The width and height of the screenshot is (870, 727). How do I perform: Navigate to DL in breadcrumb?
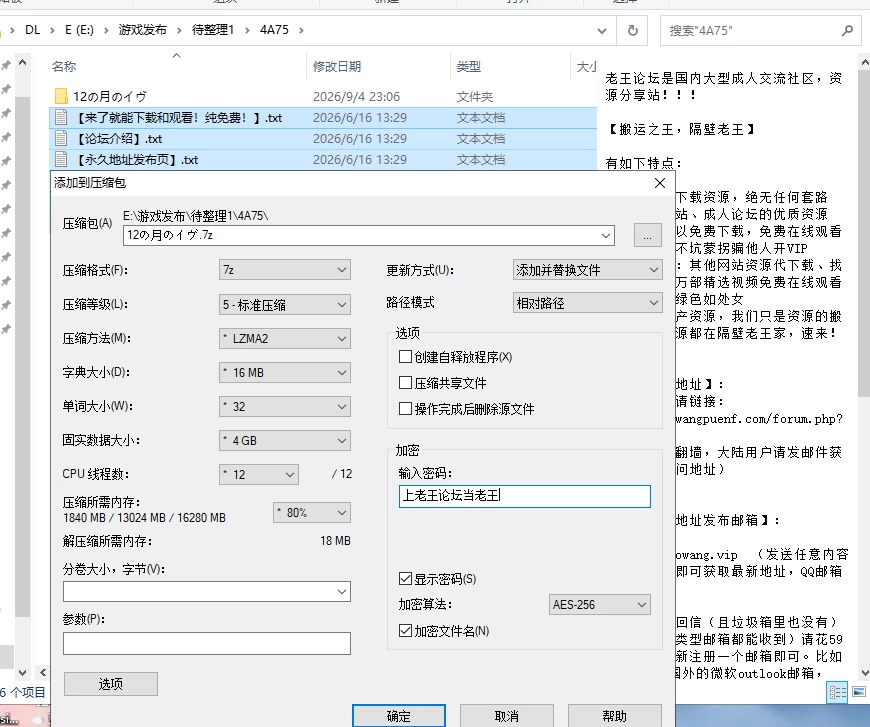[33, 30]
